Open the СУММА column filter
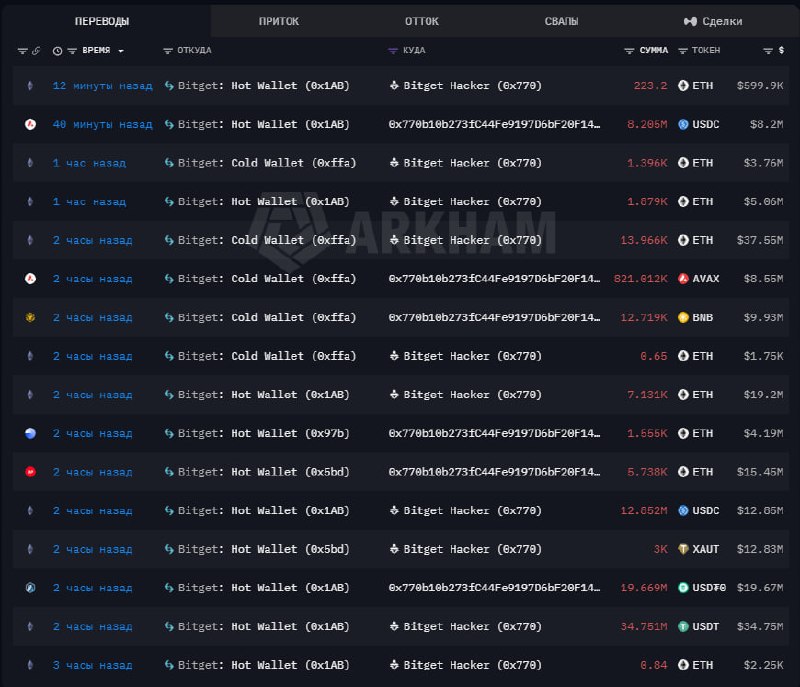 pyautogui.click(x=629, y=50)
